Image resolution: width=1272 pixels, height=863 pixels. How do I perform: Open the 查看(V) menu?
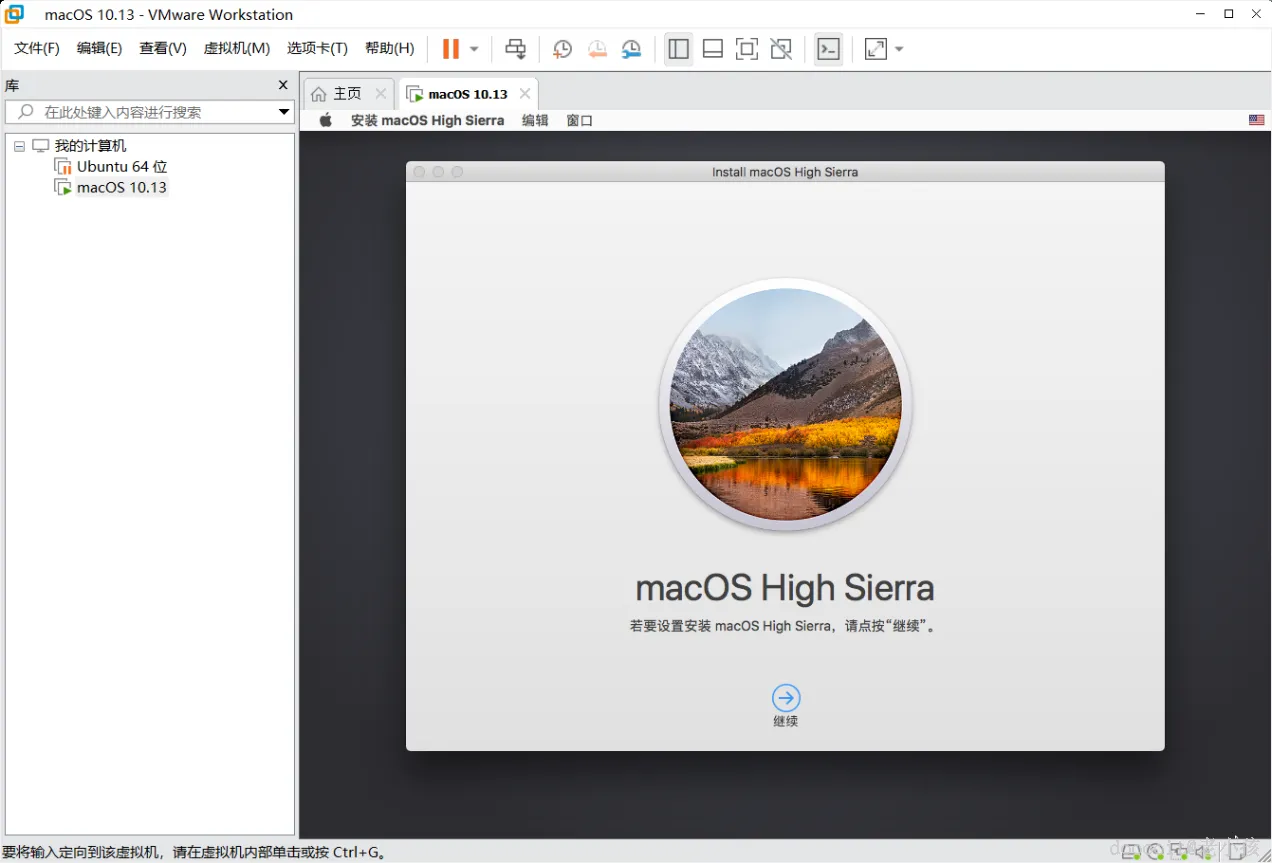pos(163,48)
